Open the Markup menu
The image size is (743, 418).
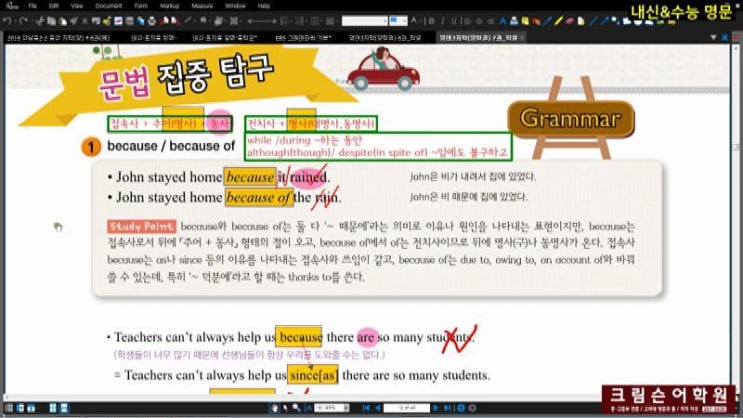pos(169,6)
